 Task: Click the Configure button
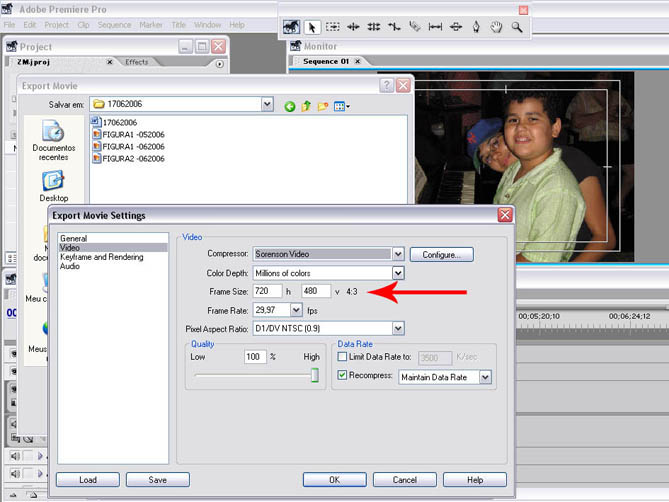[441, 254]
